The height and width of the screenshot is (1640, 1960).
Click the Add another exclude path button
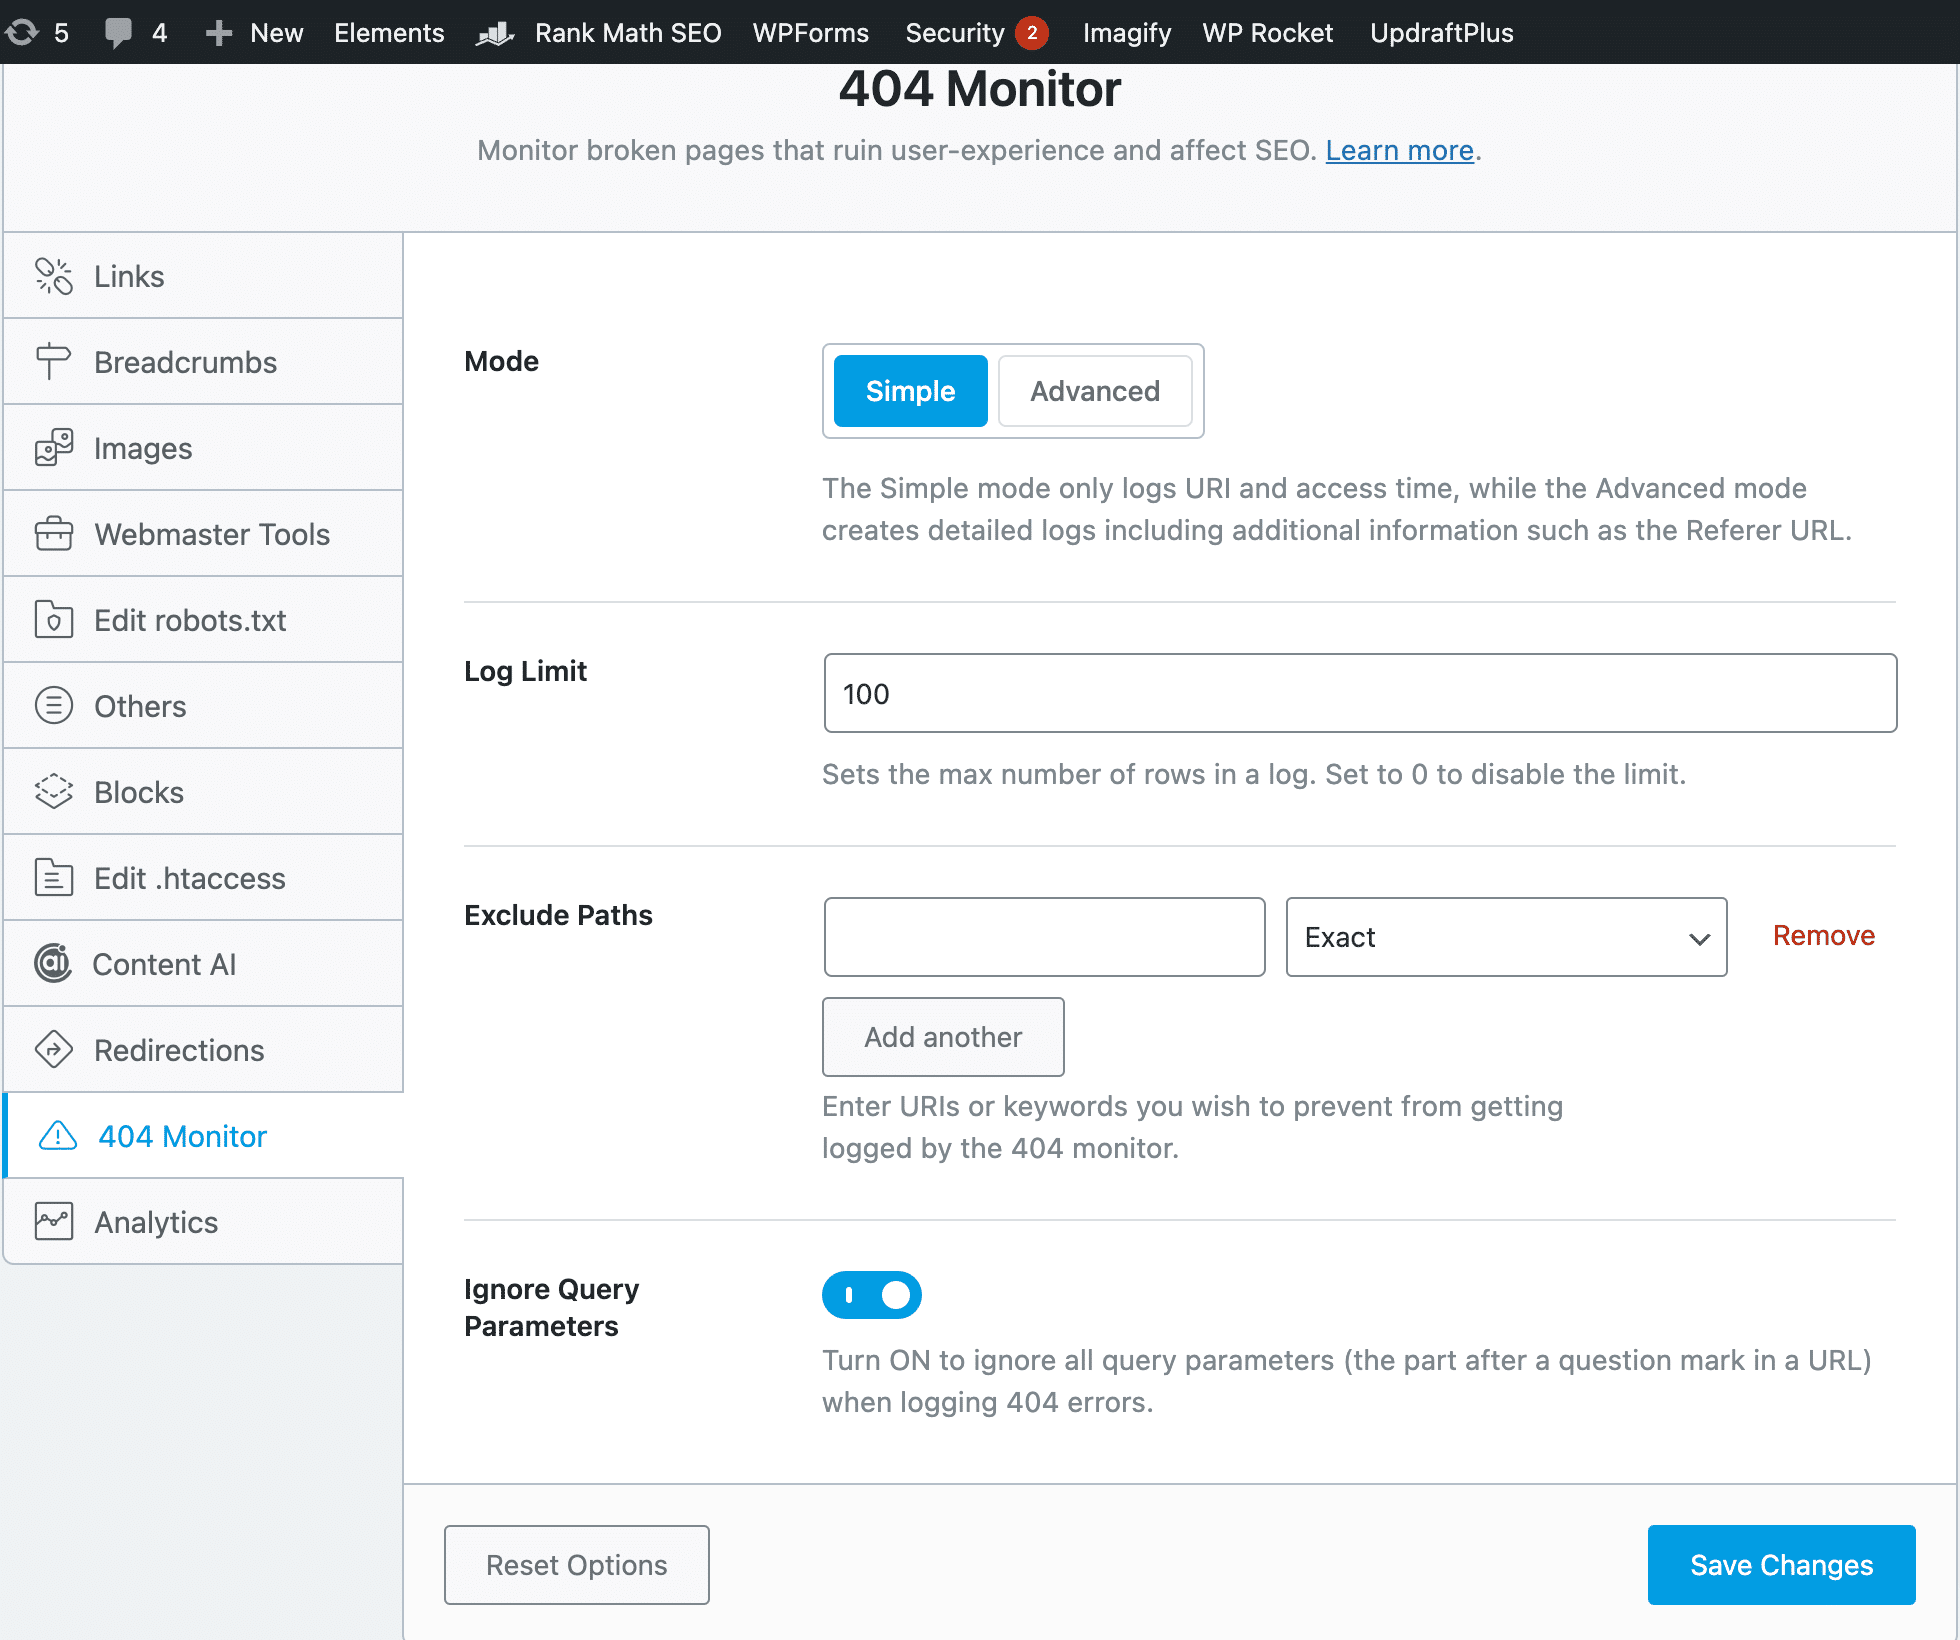pos(942,1037)
